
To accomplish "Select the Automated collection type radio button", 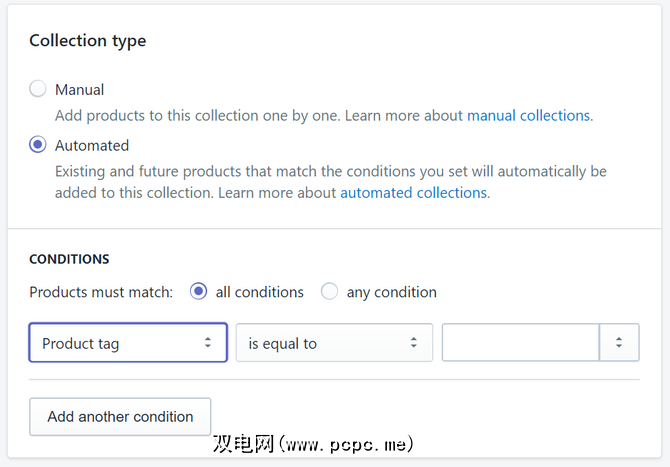I will pyautogui.click(x=38, y=145).
